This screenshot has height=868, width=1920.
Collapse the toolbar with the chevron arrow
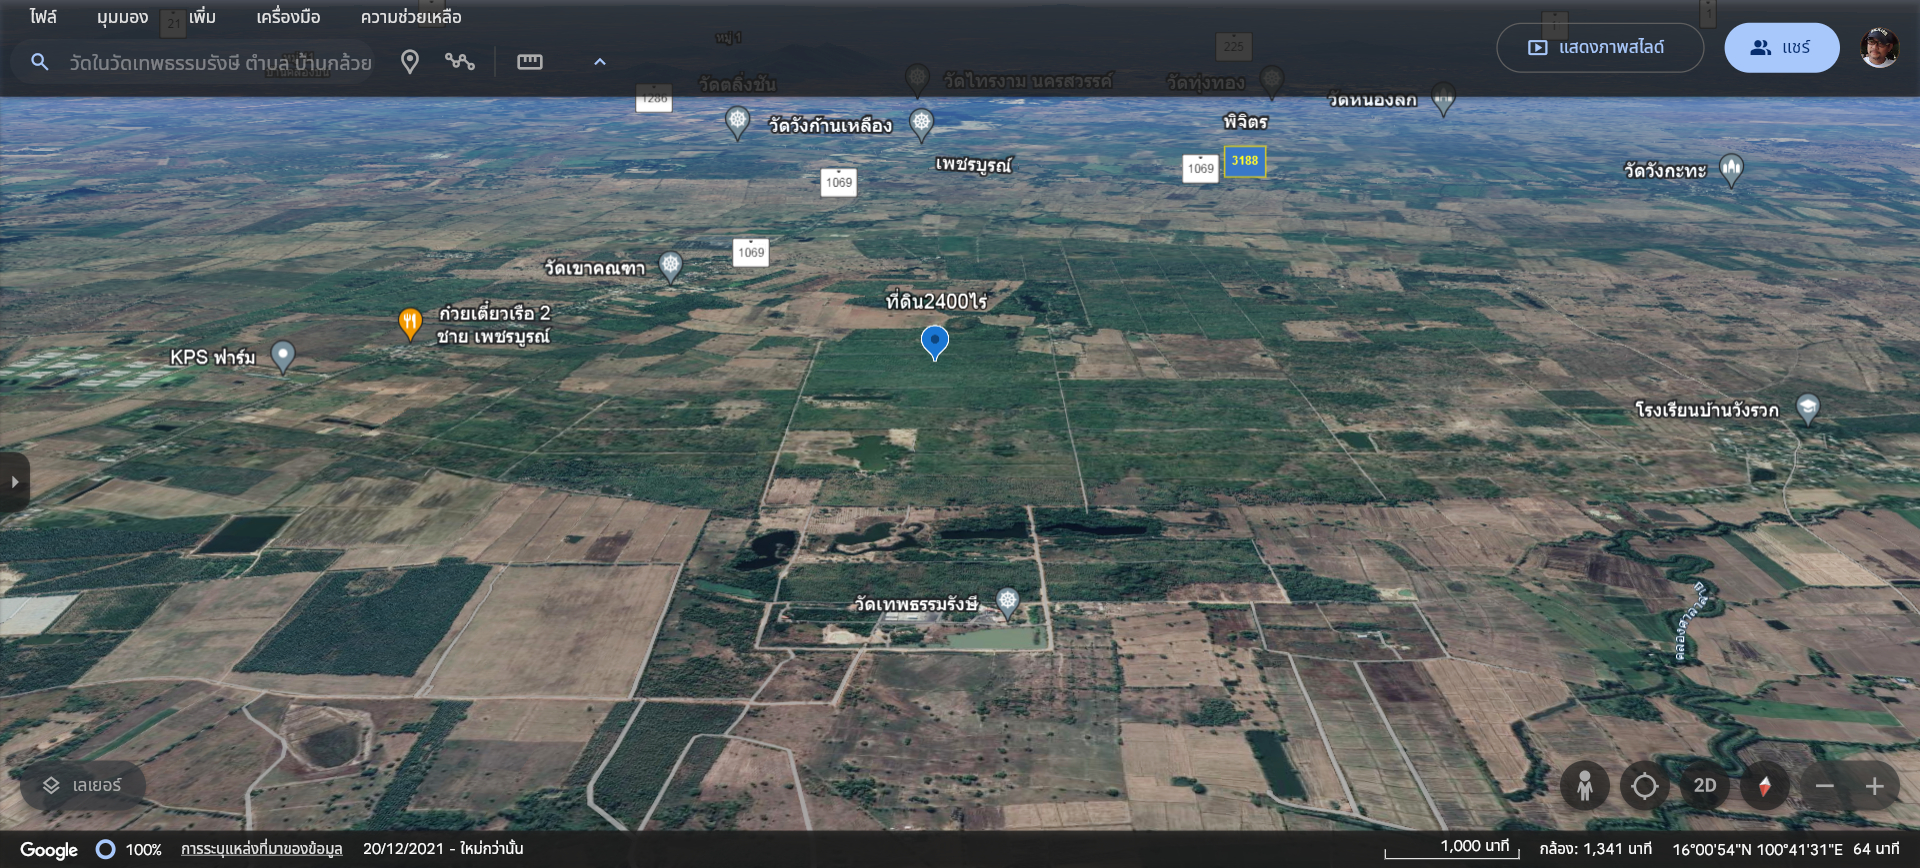tap(600, 62)
